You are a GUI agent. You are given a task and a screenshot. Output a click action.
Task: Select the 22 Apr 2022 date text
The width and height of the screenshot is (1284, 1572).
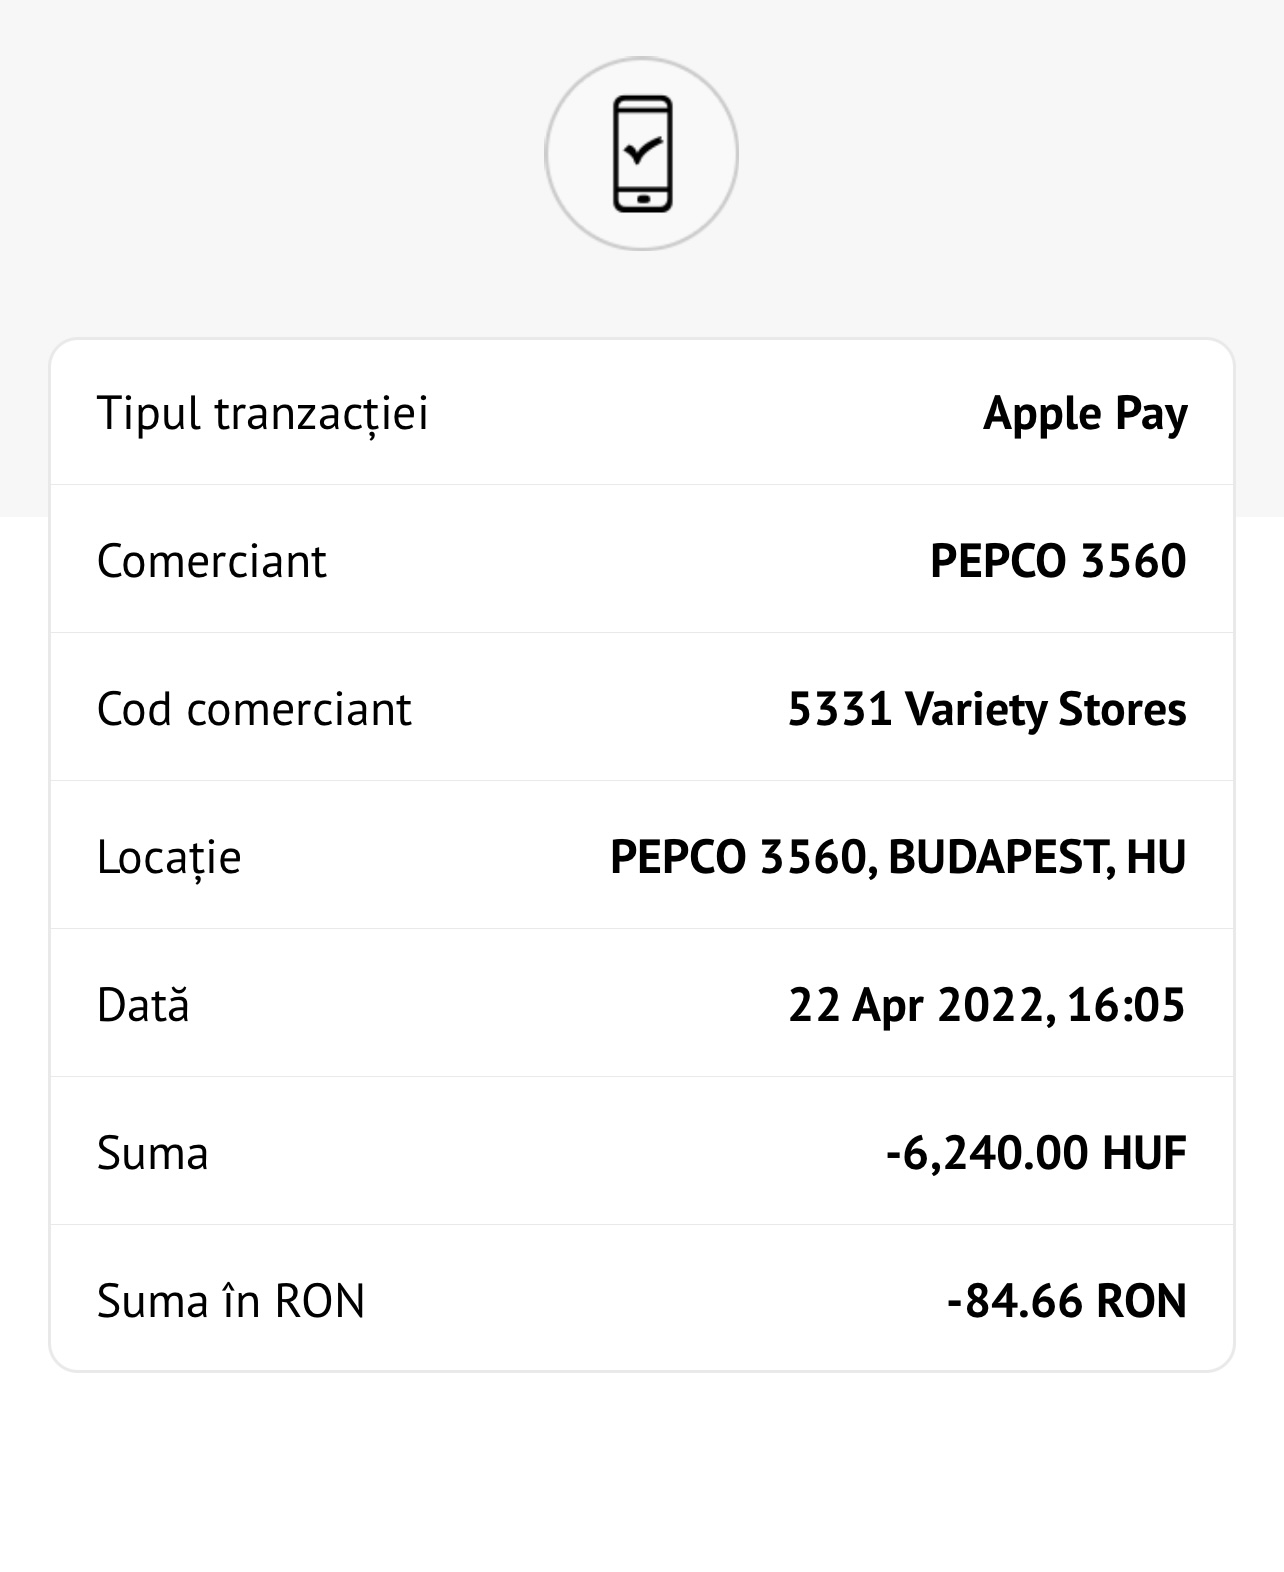pyautogui.click(x=919, y=1005)
